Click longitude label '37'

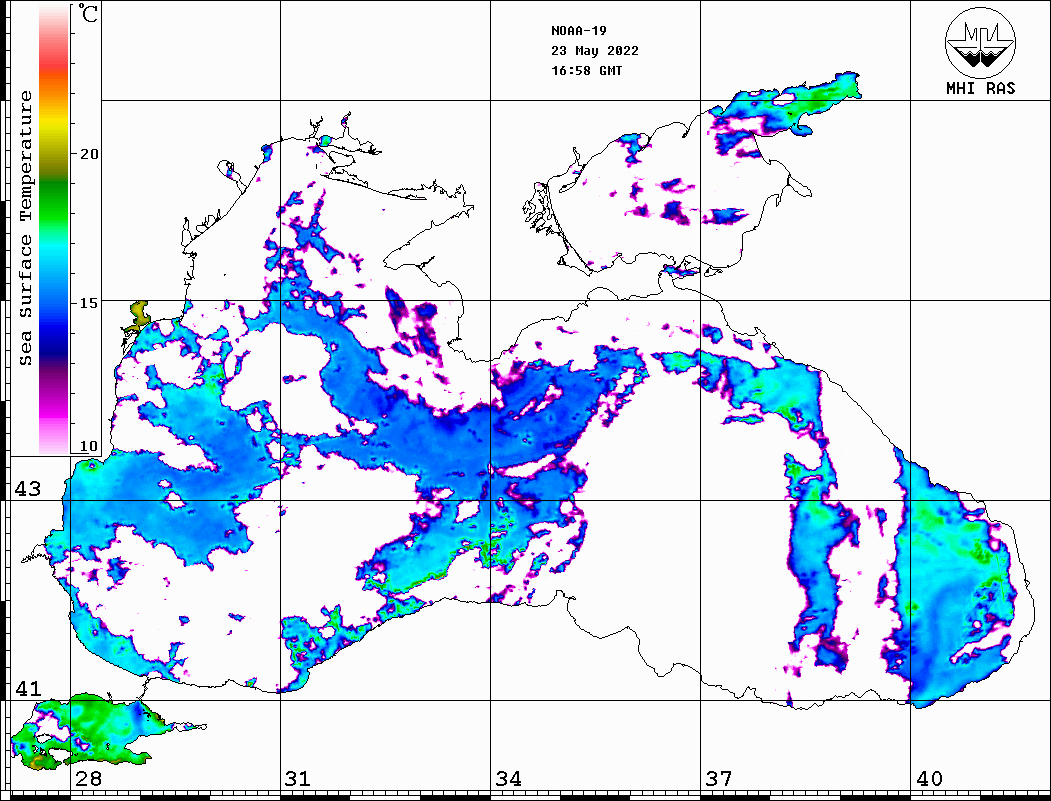[719, 779]
